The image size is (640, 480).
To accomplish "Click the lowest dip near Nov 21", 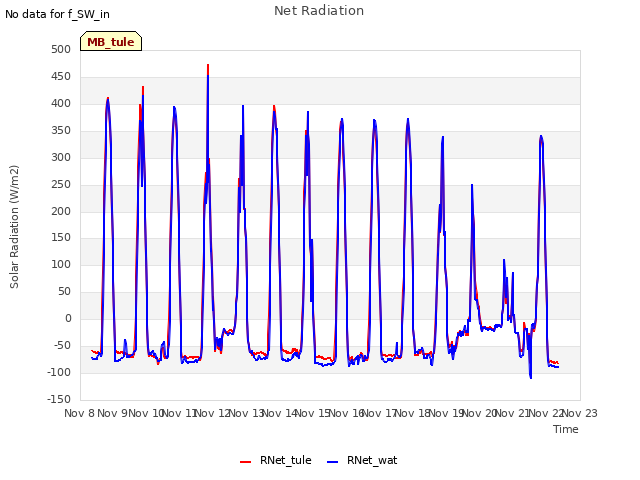I will click(x=531, y=378).
